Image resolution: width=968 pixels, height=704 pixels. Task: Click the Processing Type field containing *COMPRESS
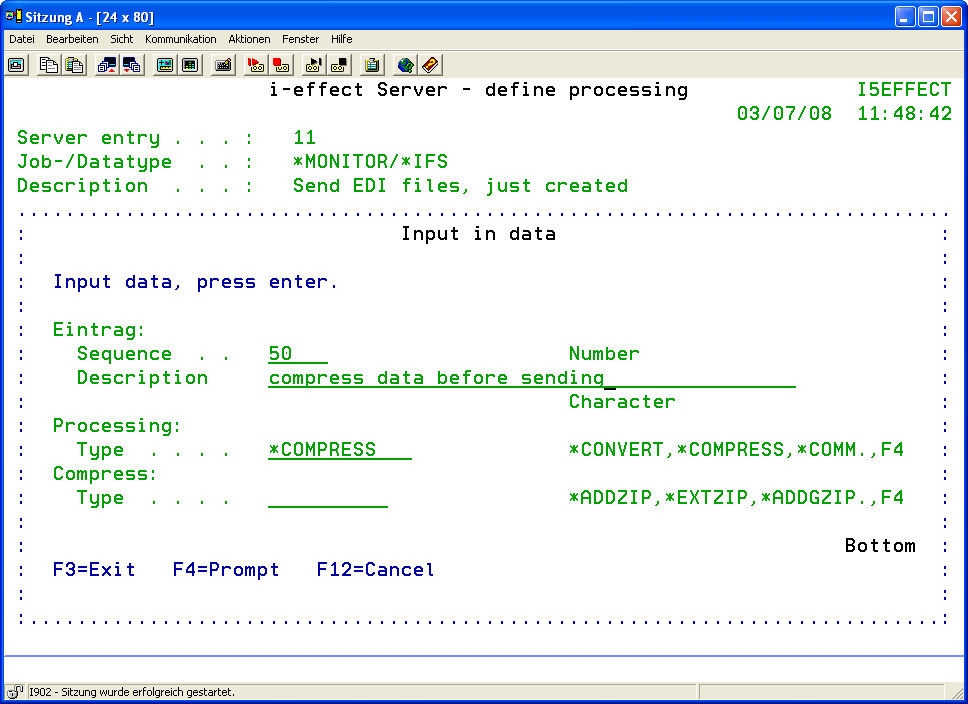point(339,450)
